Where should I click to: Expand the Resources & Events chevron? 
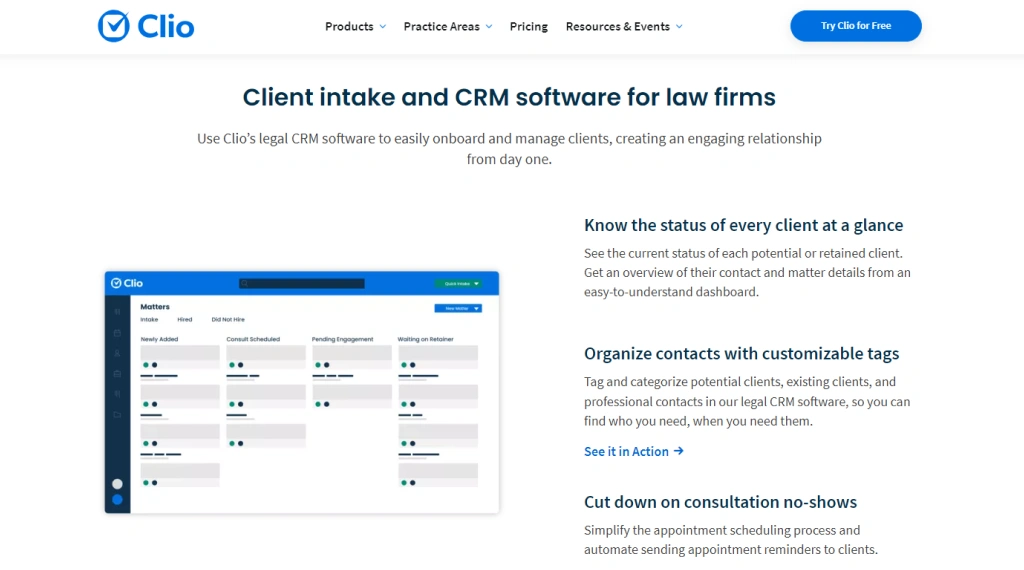coord(679,27)
